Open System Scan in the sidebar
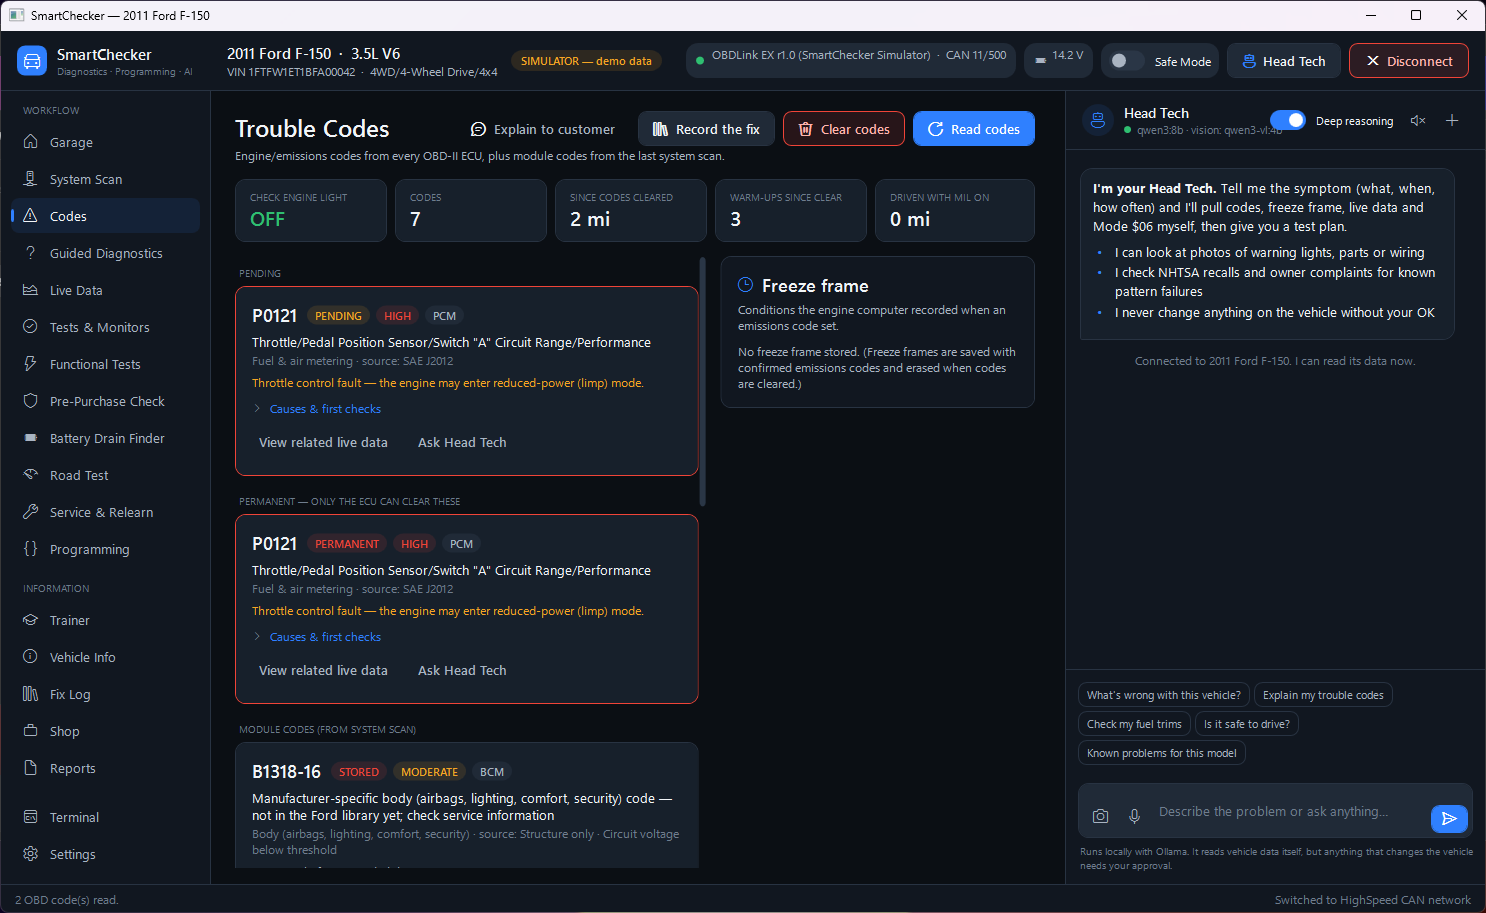 (105, 179)
